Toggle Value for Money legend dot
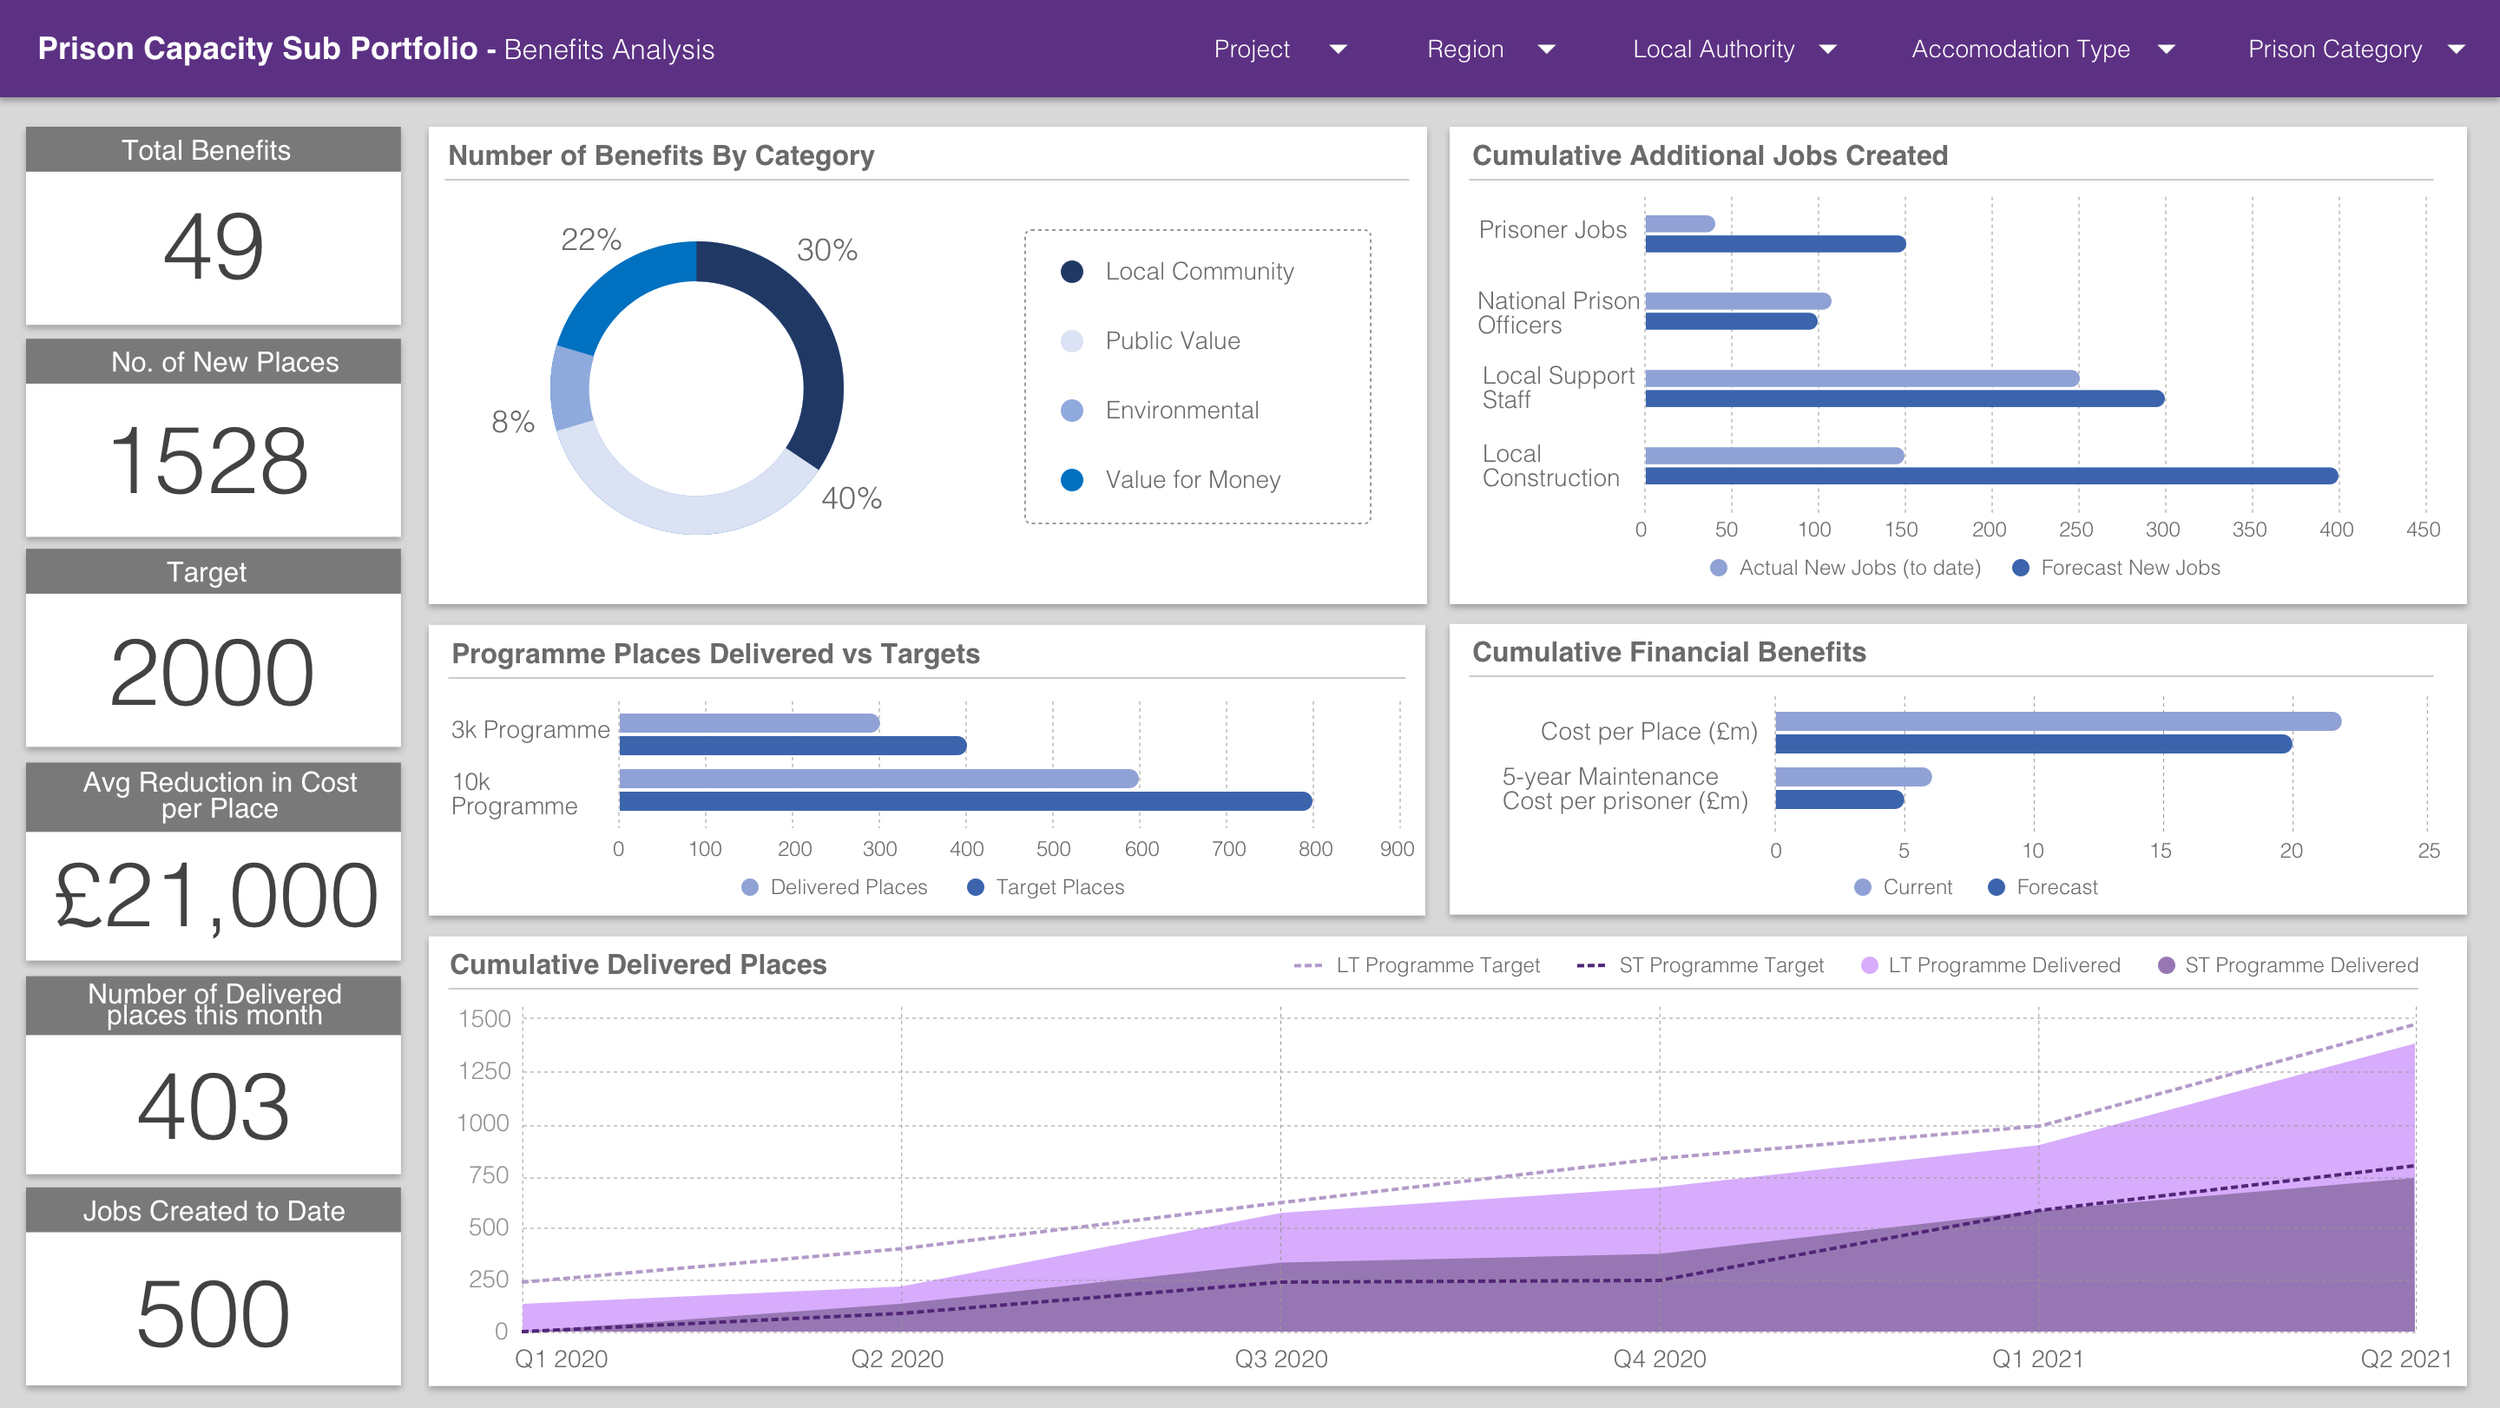The width and height of the screenshot is (2500, 1408). [x=1072, y=480]
